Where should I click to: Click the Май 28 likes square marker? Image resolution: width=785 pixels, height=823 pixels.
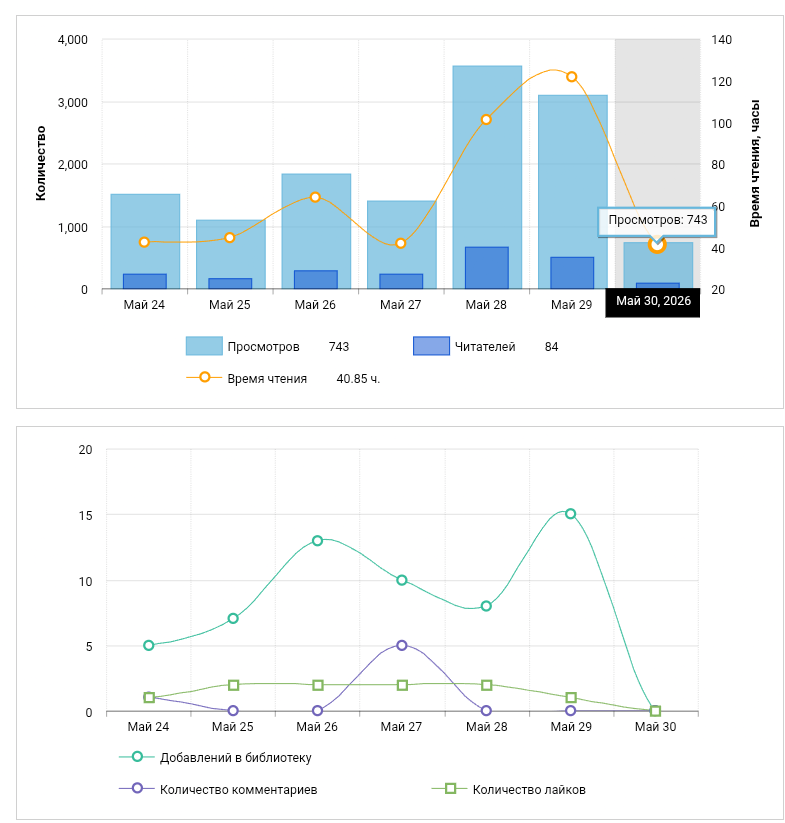click(486, 685)
